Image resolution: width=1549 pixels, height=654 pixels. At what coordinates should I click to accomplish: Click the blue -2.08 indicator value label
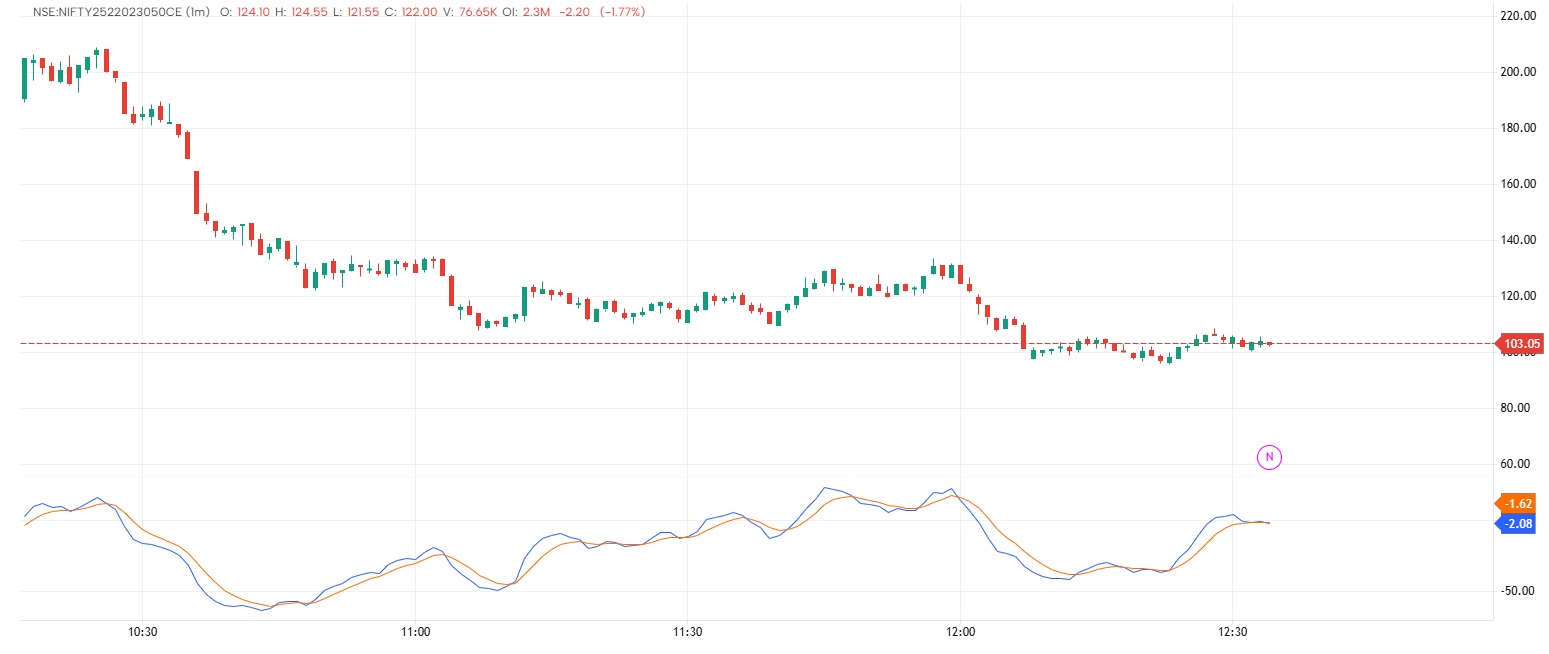1517,524
